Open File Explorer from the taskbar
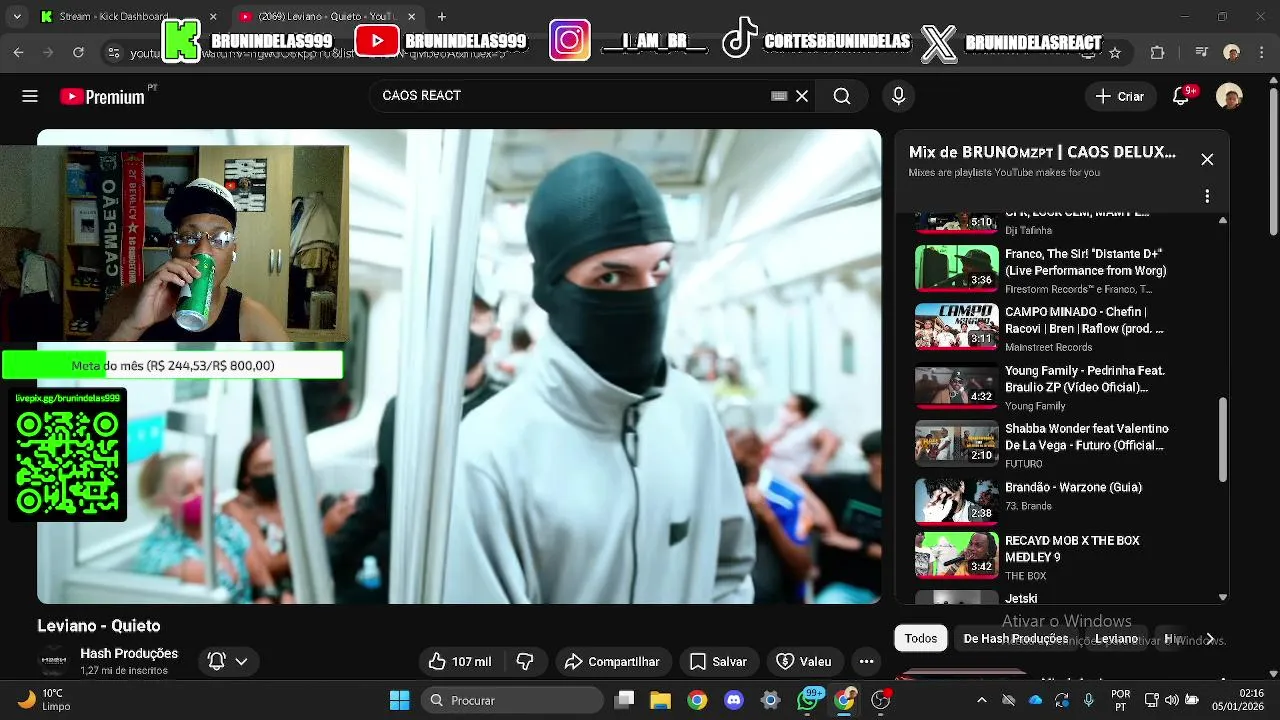1280x720 pixels. point(660,700)
